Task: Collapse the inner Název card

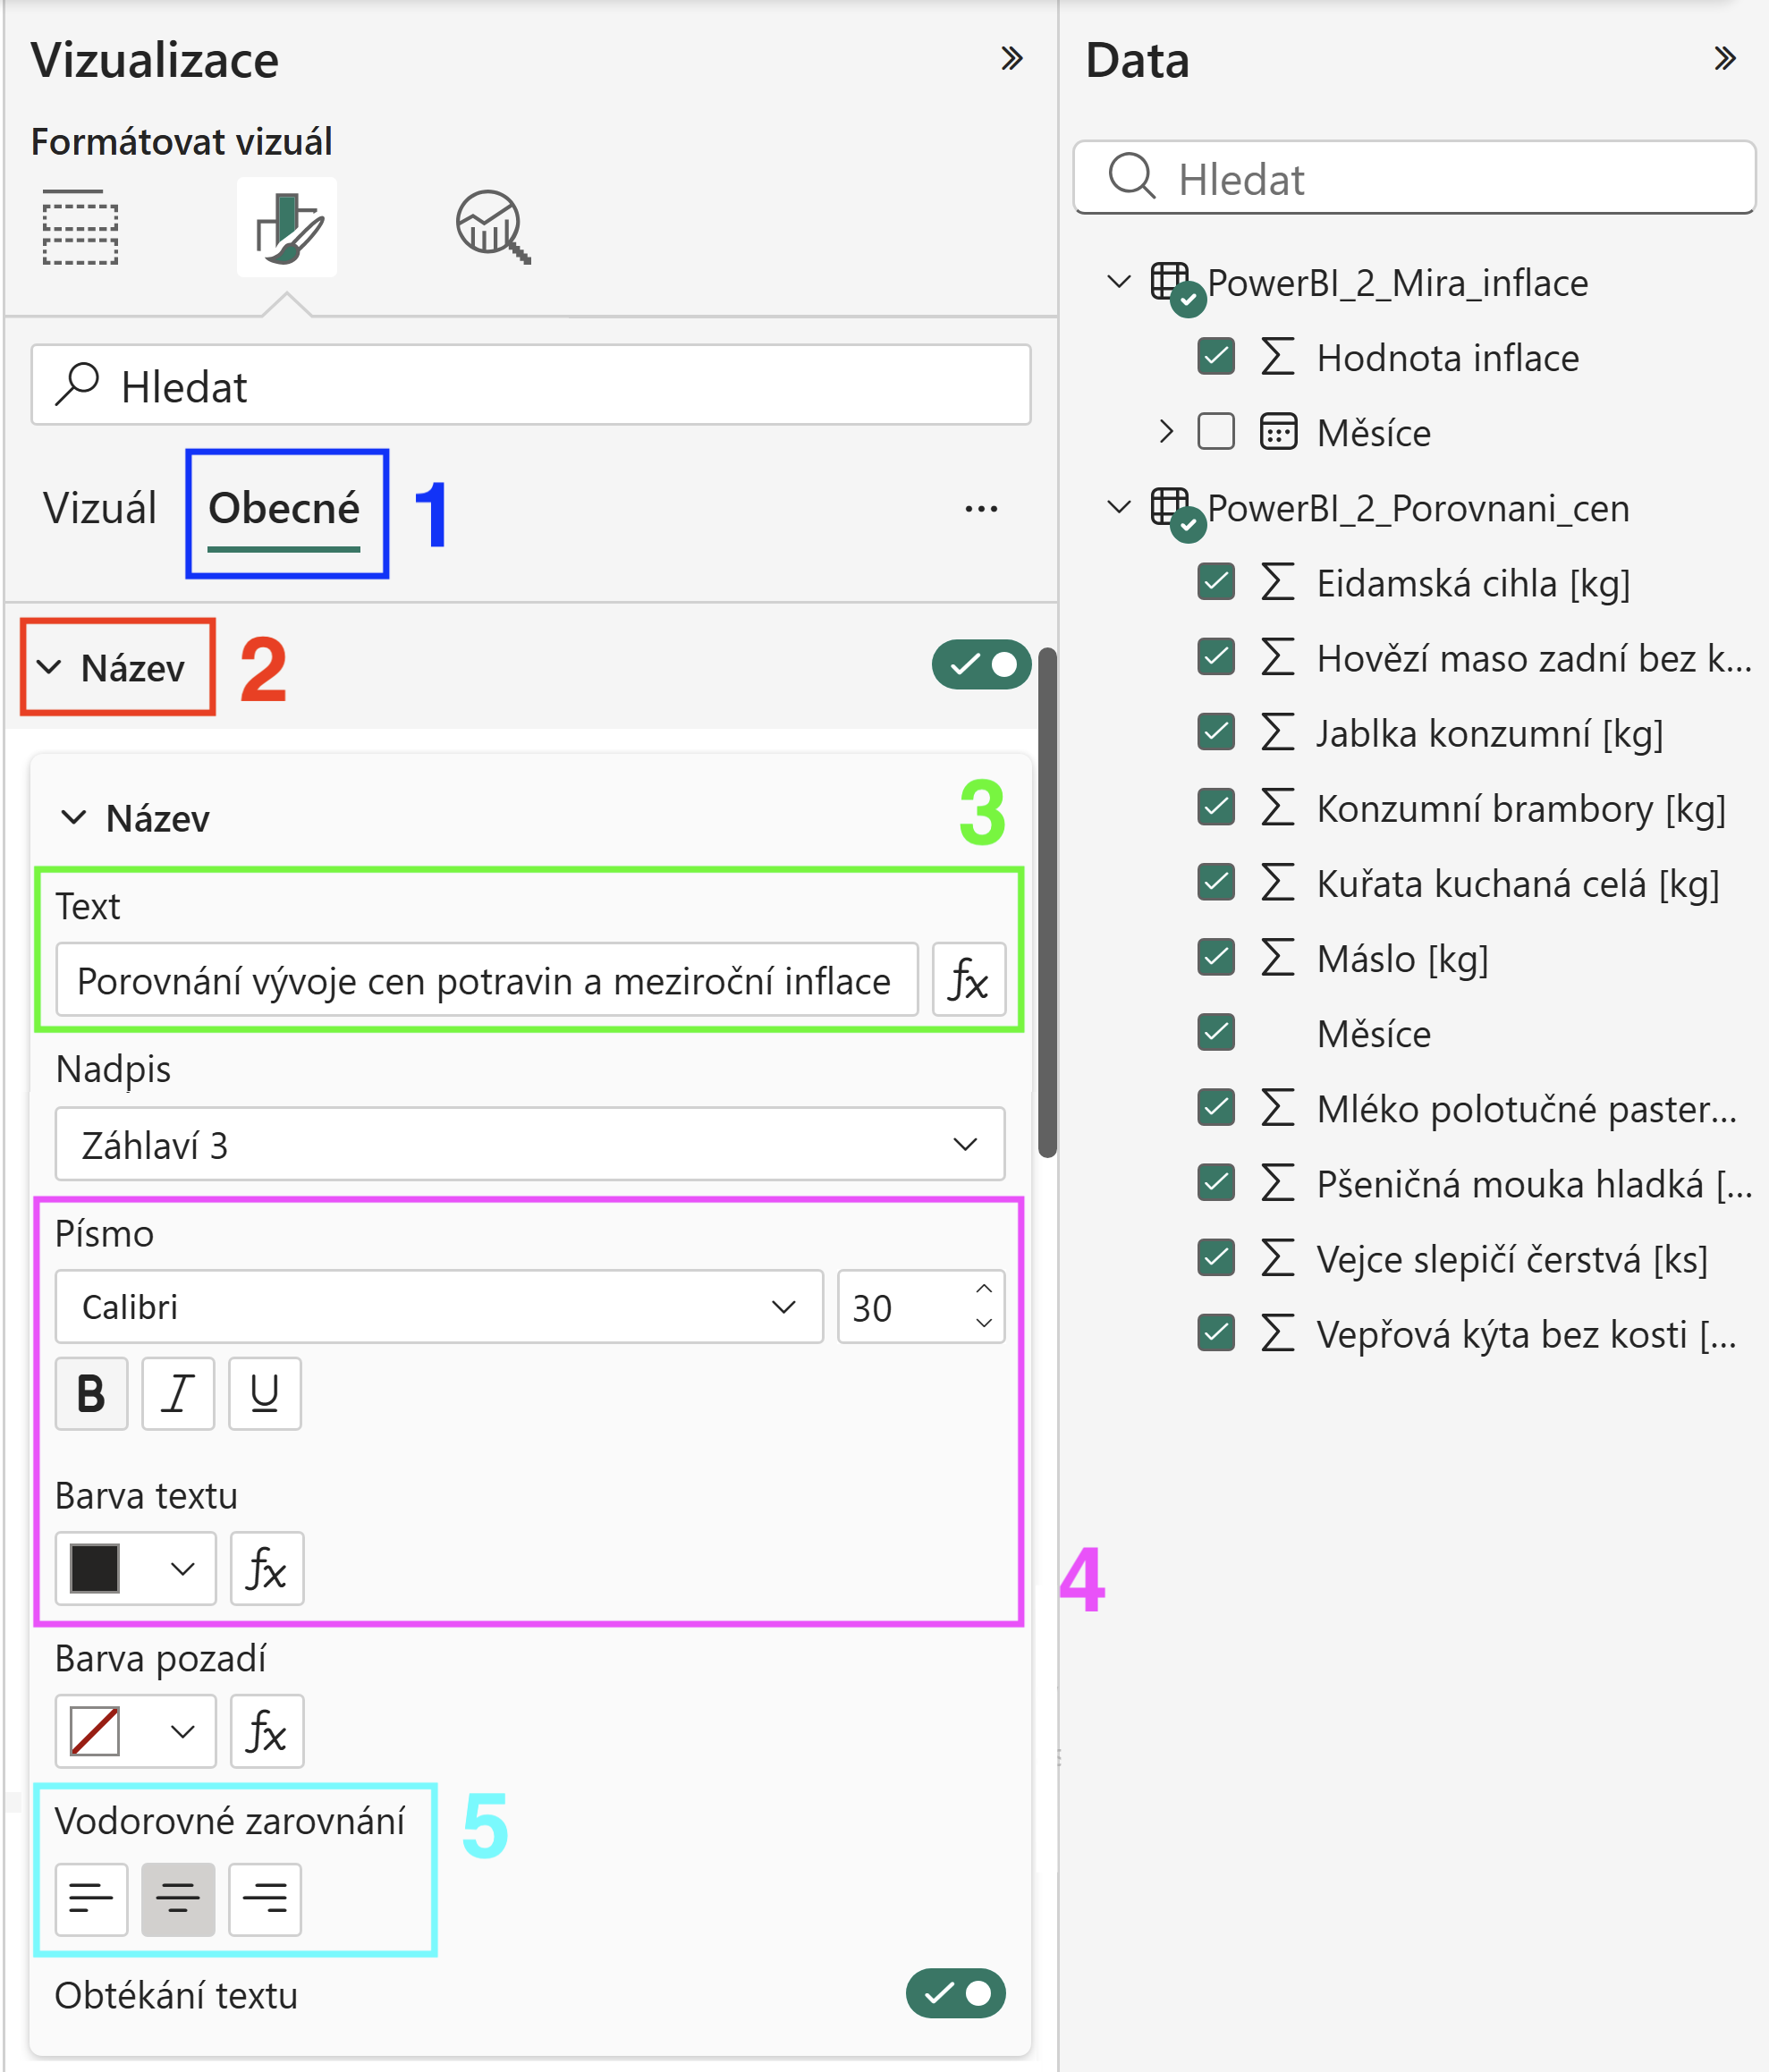Action: [74, 817]
